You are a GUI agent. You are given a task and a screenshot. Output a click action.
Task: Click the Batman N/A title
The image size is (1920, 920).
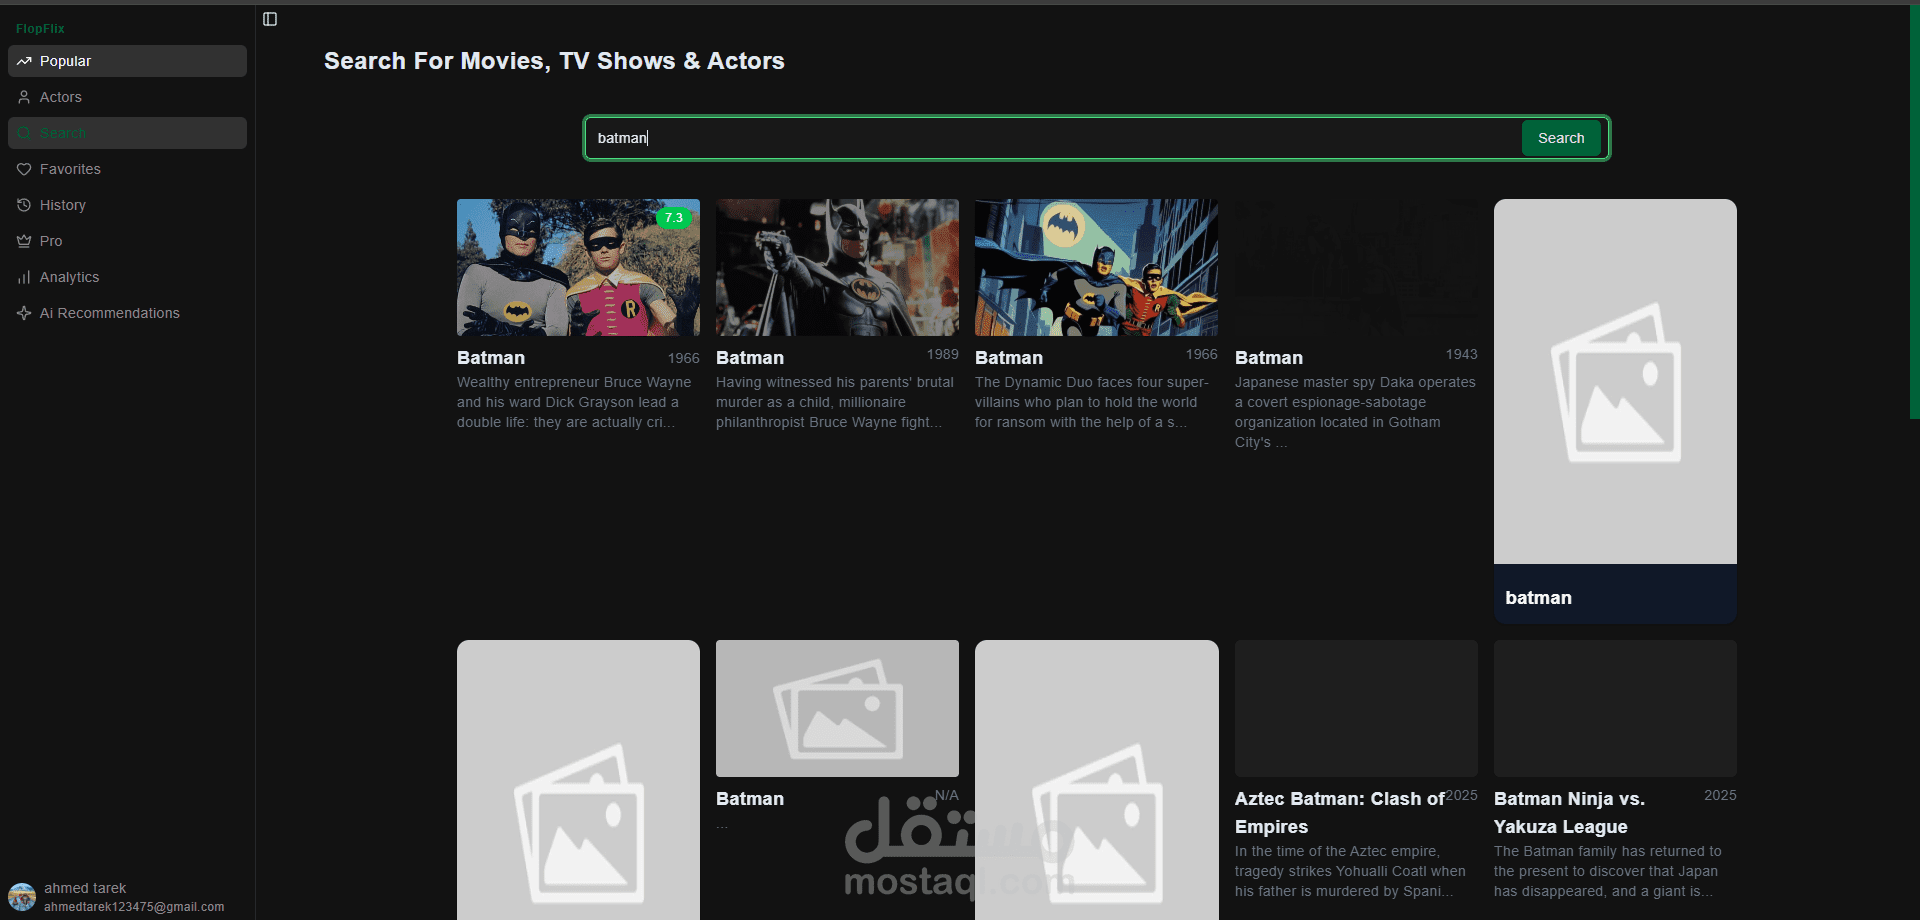[750, 799]
